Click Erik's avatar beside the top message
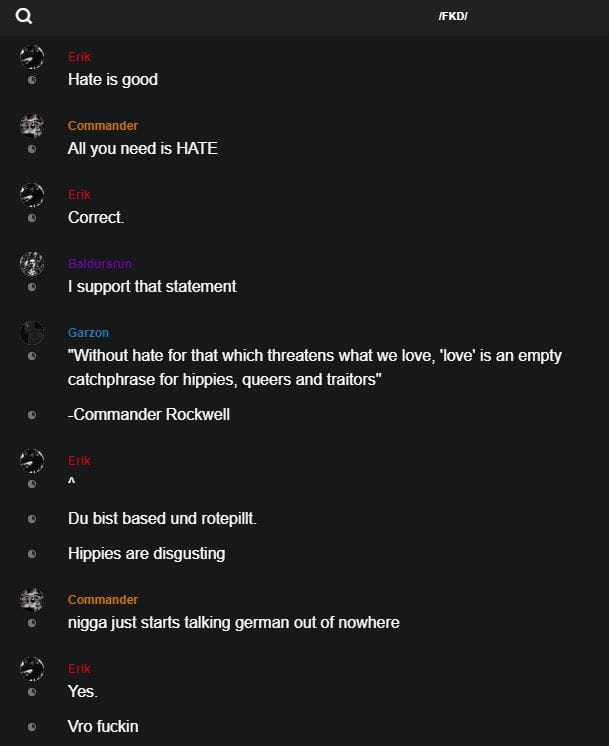609x746 pixels. coord(32,56)
